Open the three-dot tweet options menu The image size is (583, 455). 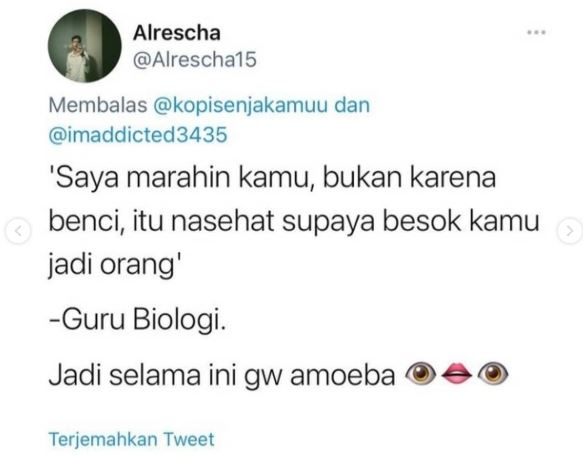point(536,33)
